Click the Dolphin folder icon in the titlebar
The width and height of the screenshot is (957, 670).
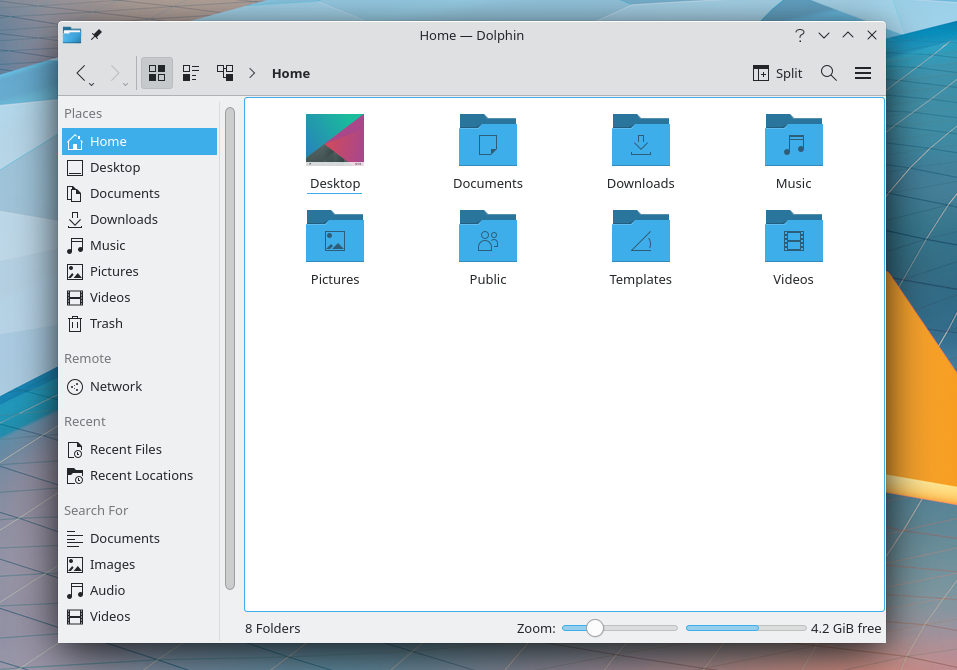[72, 34]
